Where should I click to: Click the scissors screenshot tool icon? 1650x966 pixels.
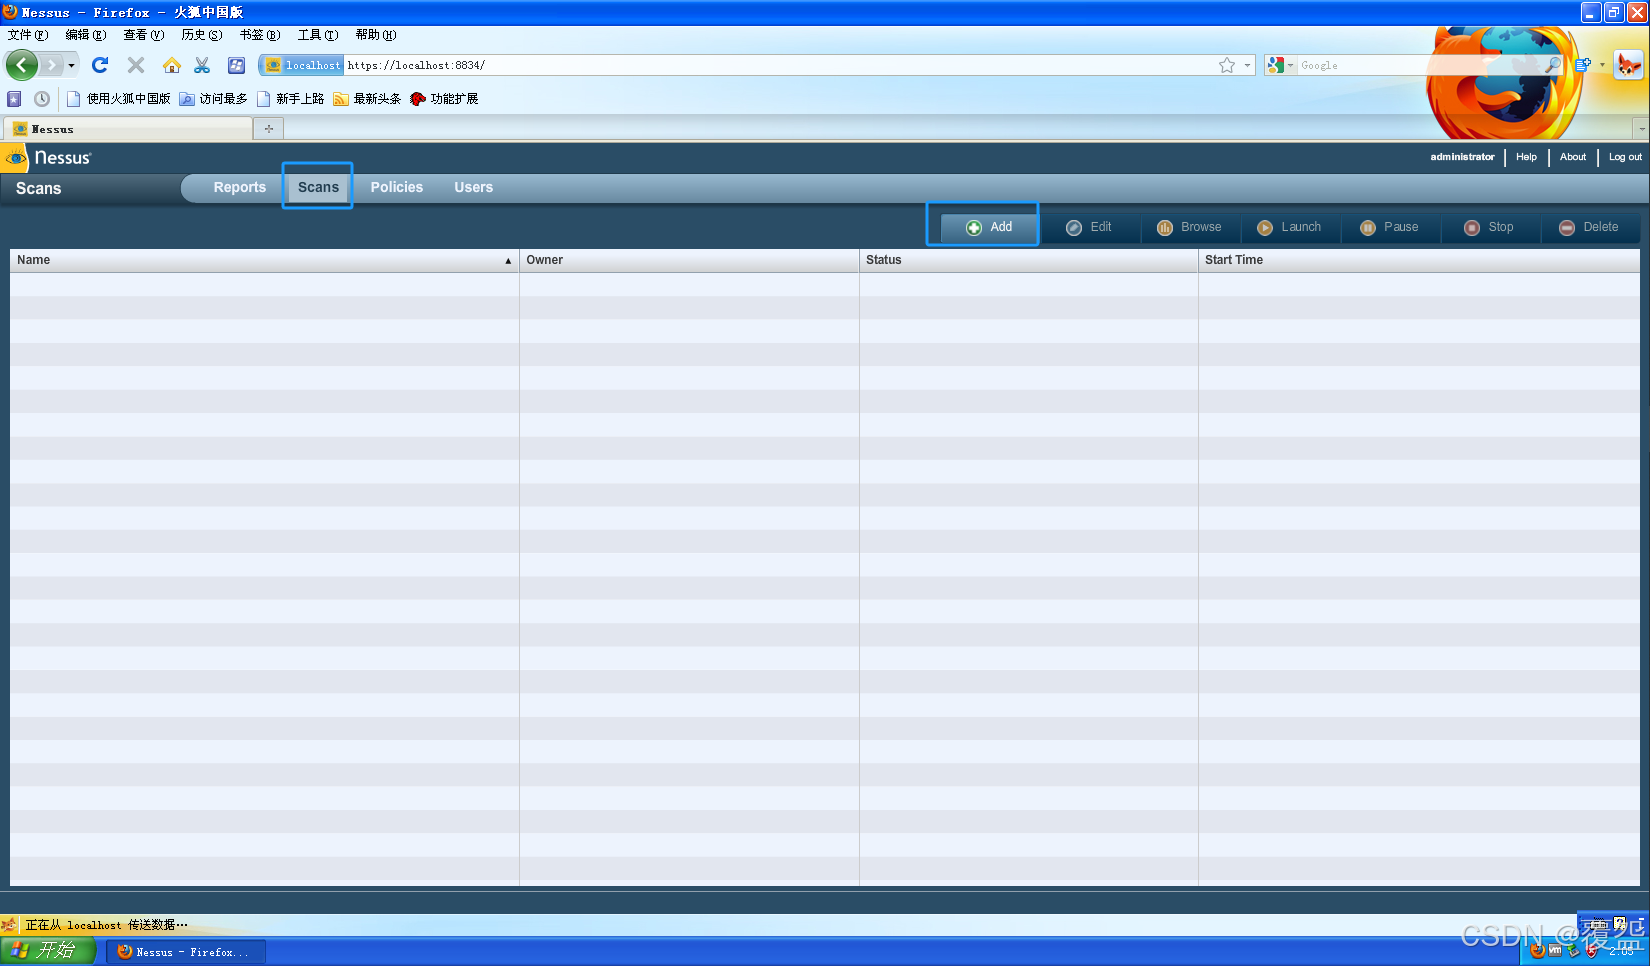(x=202, y=65)
